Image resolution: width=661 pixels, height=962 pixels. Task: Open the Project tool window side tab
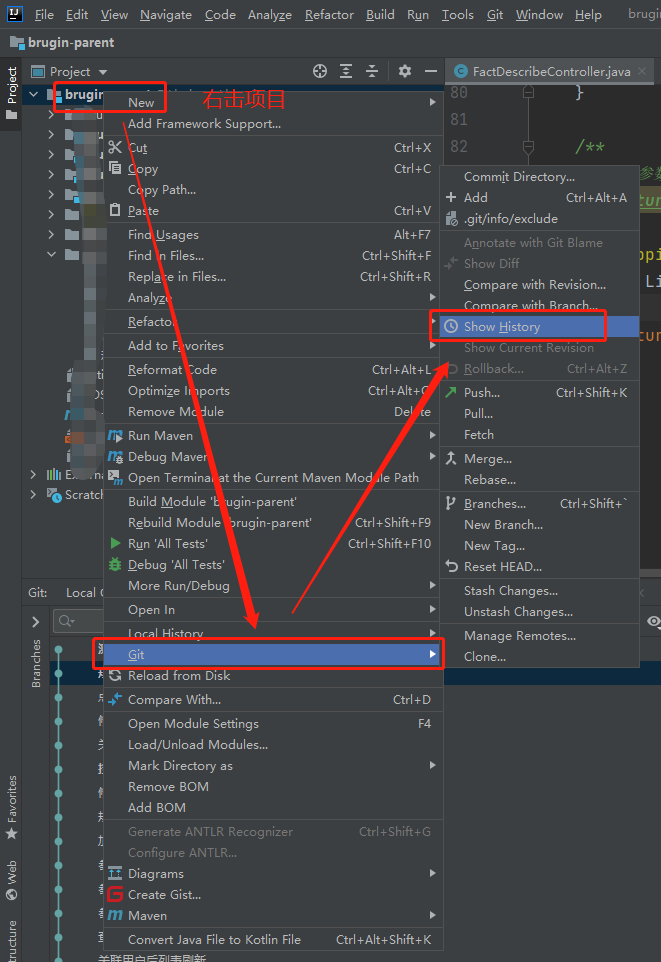[12, 93]
